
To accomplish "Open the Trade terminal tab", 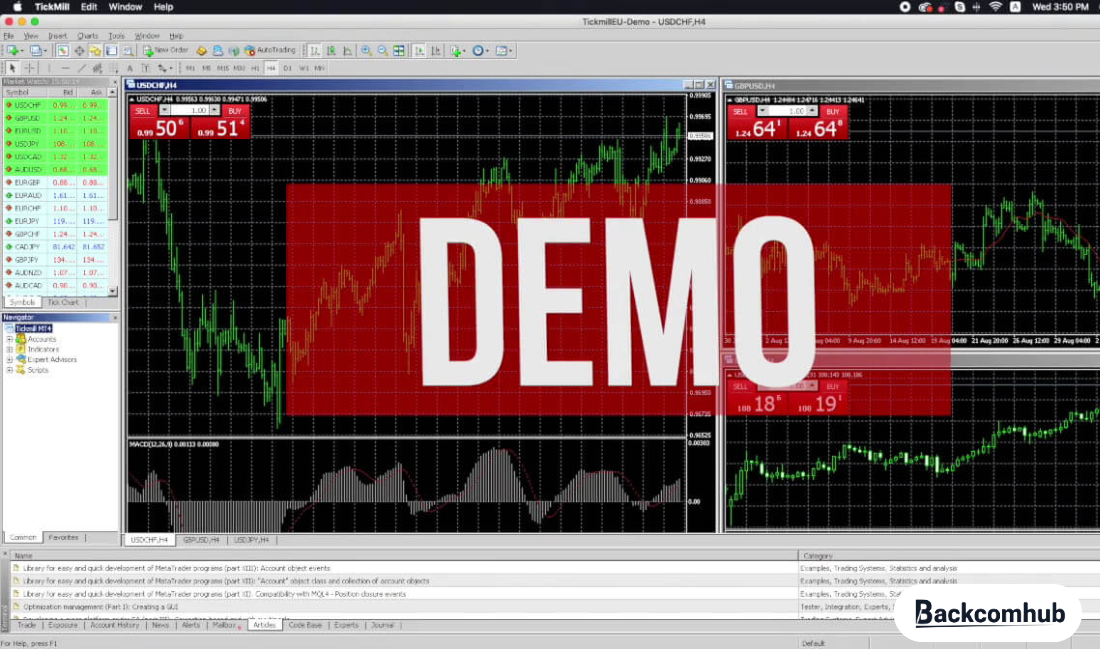I will 27,626.
